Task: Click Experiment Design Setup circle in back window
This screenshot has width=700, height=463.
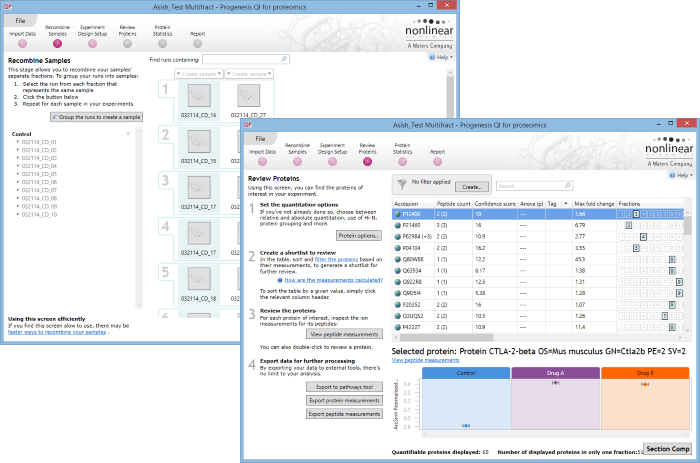Action: [x=92, y=43]
